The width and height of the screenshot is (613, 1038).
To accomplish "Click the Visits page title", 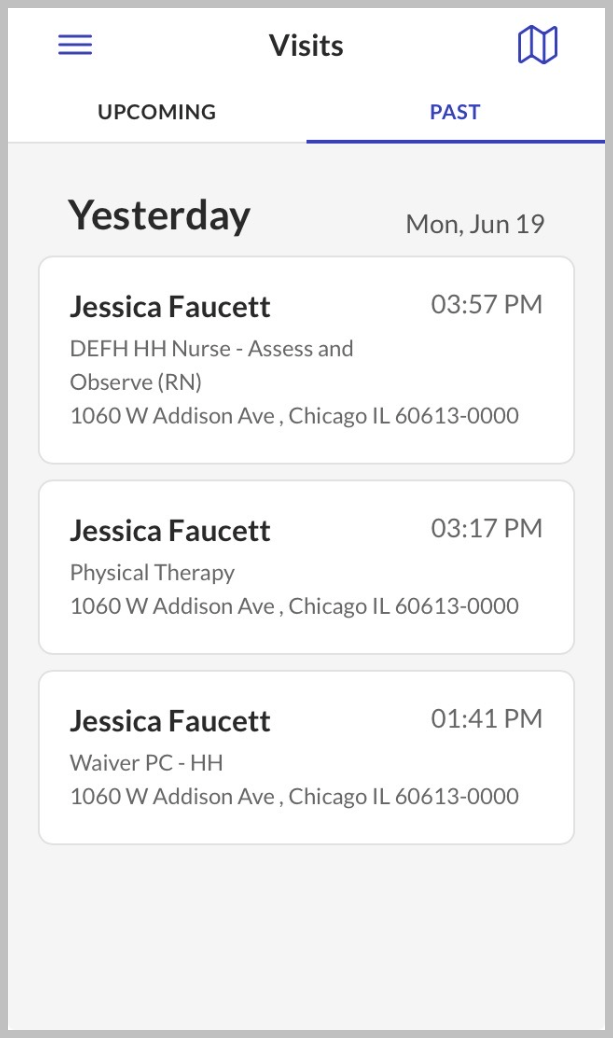I will click(x=306, y=45).
